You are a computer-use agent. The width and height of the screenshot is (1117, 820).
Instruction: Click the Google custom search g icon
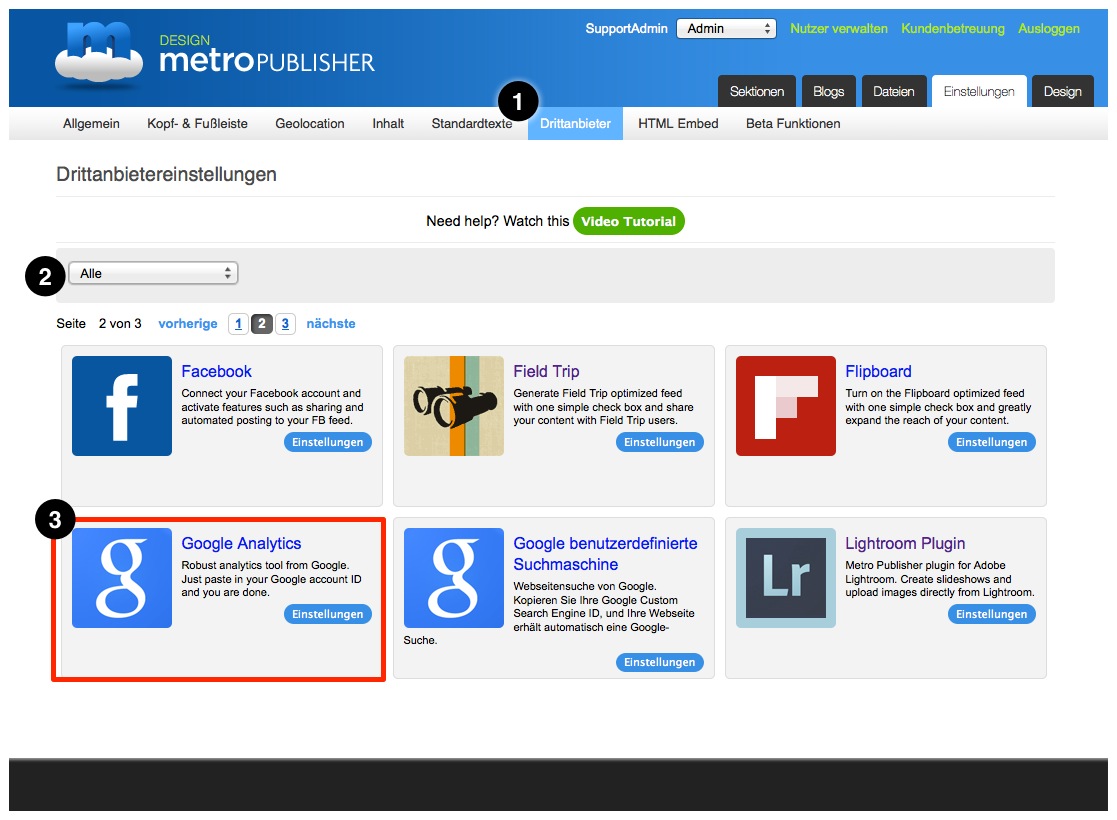(x=454, y=578)
